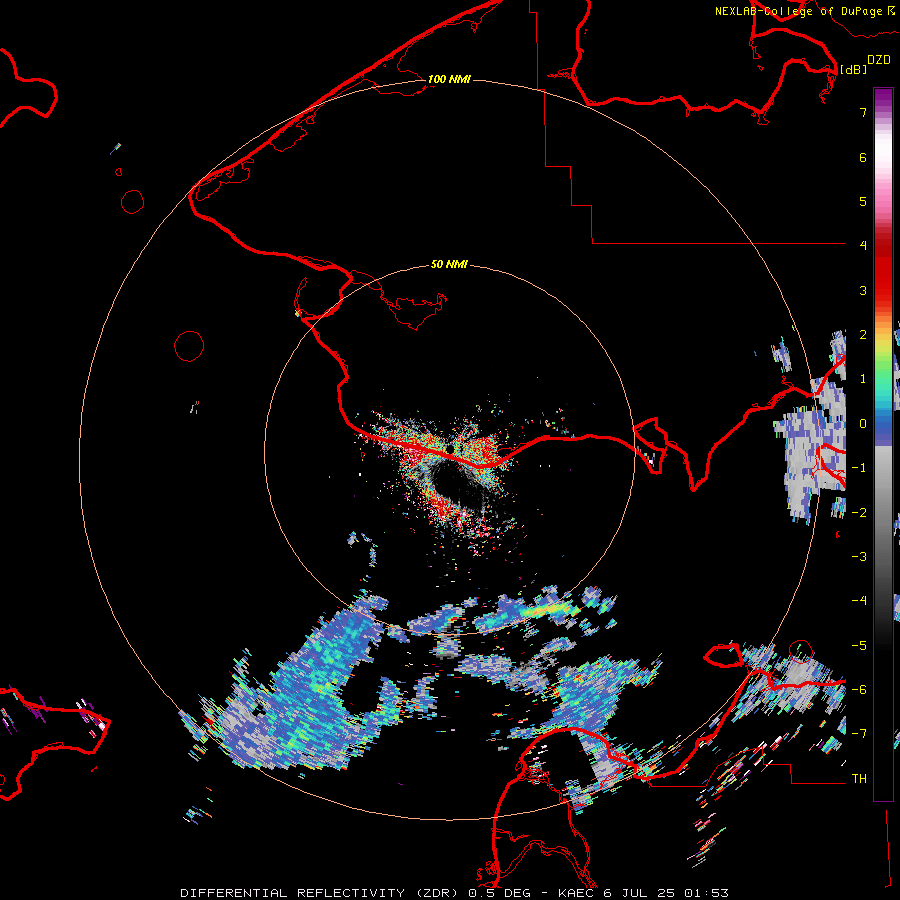Click the 3 value on color scale
The height and width of the screenshot is (900, 900).
[863, 290]
